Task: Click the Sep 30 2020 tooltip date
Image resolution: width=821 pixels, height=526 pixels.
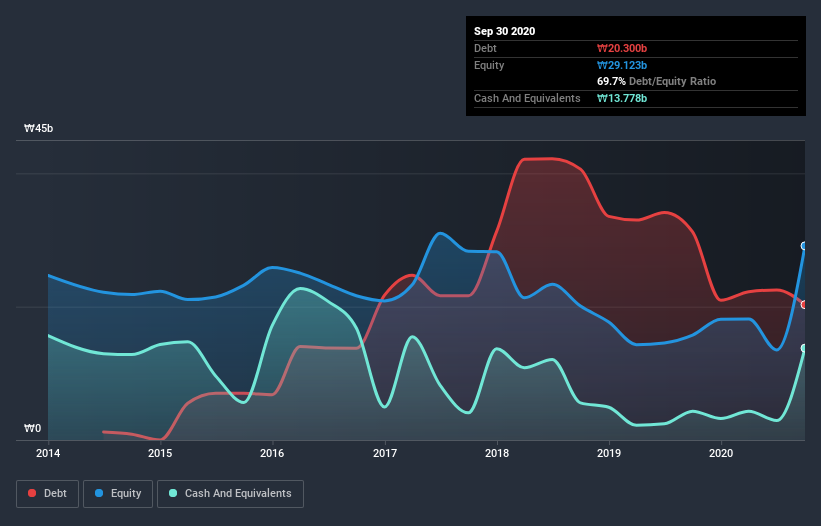Action: pyautogui.click(x=505, y=31)
